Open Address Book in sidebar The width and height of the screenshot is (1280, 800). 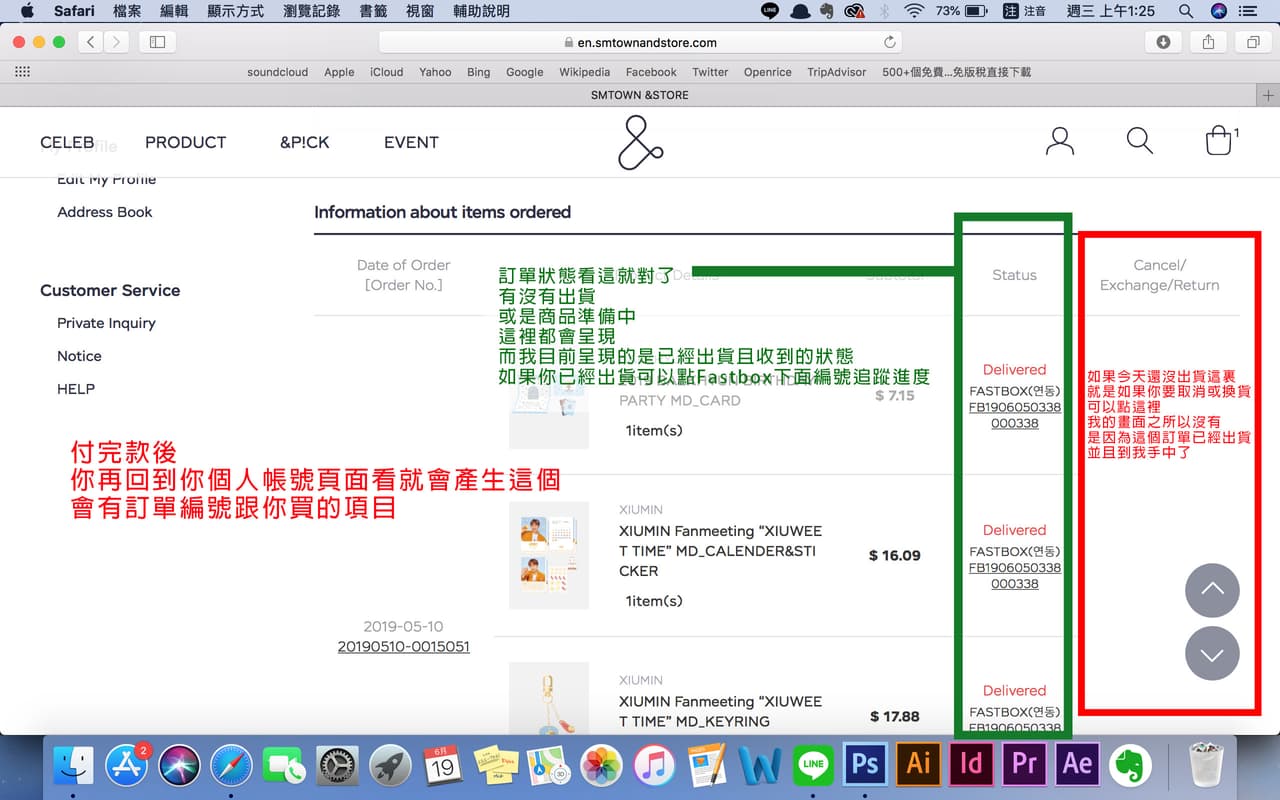click(x=105, y=212)
